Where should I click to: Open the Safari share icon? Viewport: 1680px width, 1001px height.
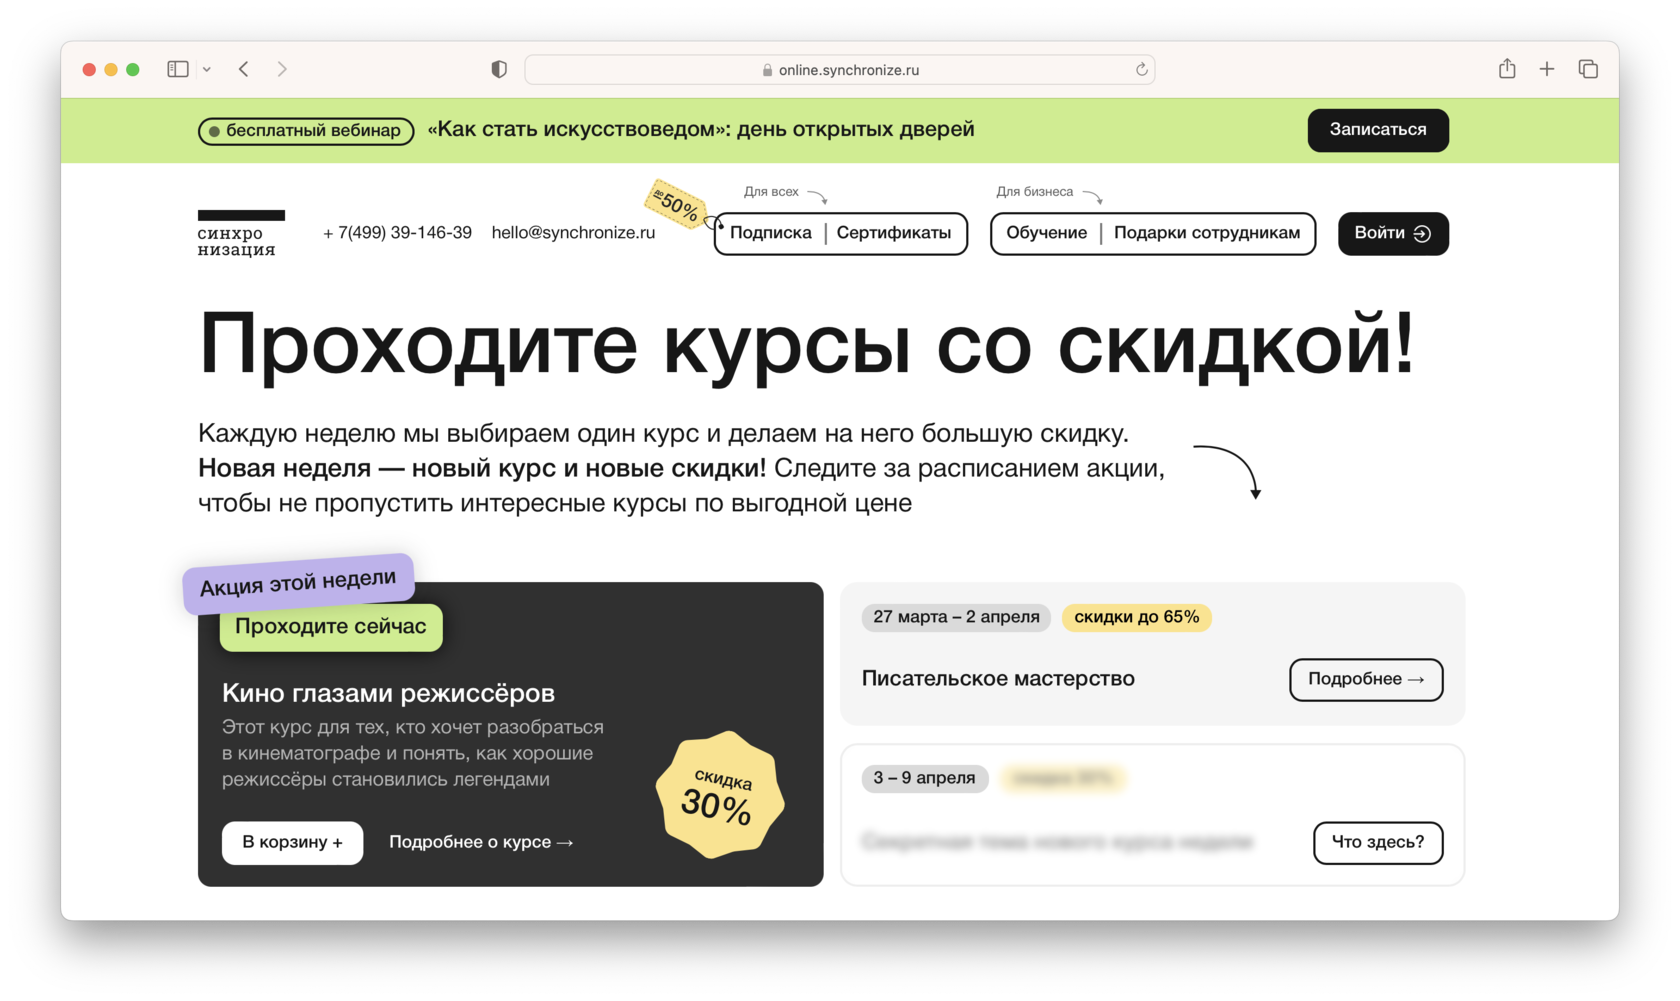tap(1507, 68)
